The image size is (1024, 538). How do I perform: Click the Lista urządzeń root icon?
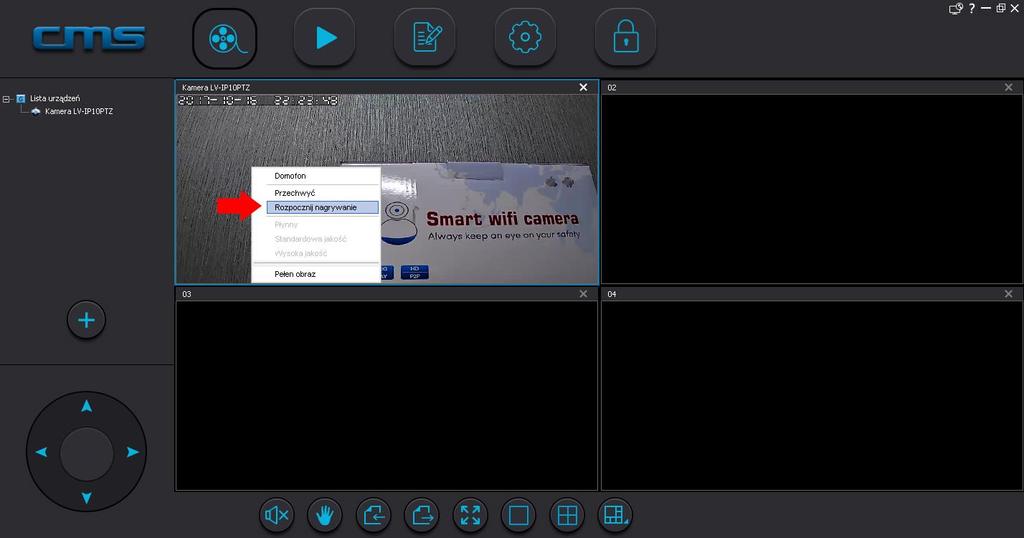(21, 99)
